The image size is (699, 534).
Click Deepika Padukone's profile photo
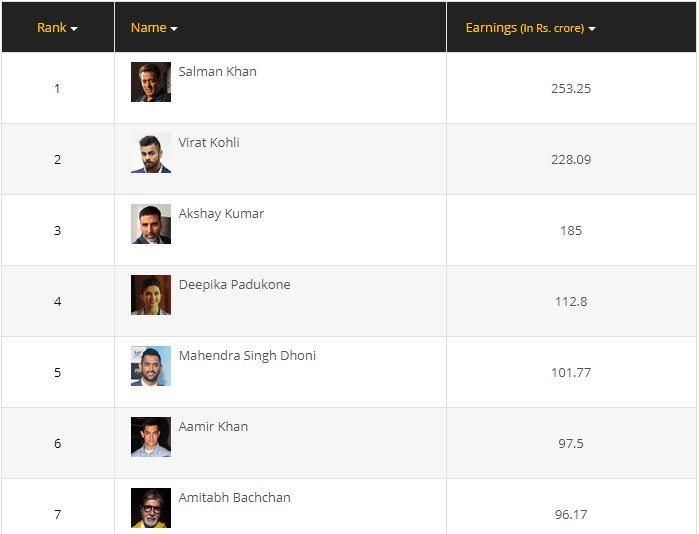[x=151, y=295]
